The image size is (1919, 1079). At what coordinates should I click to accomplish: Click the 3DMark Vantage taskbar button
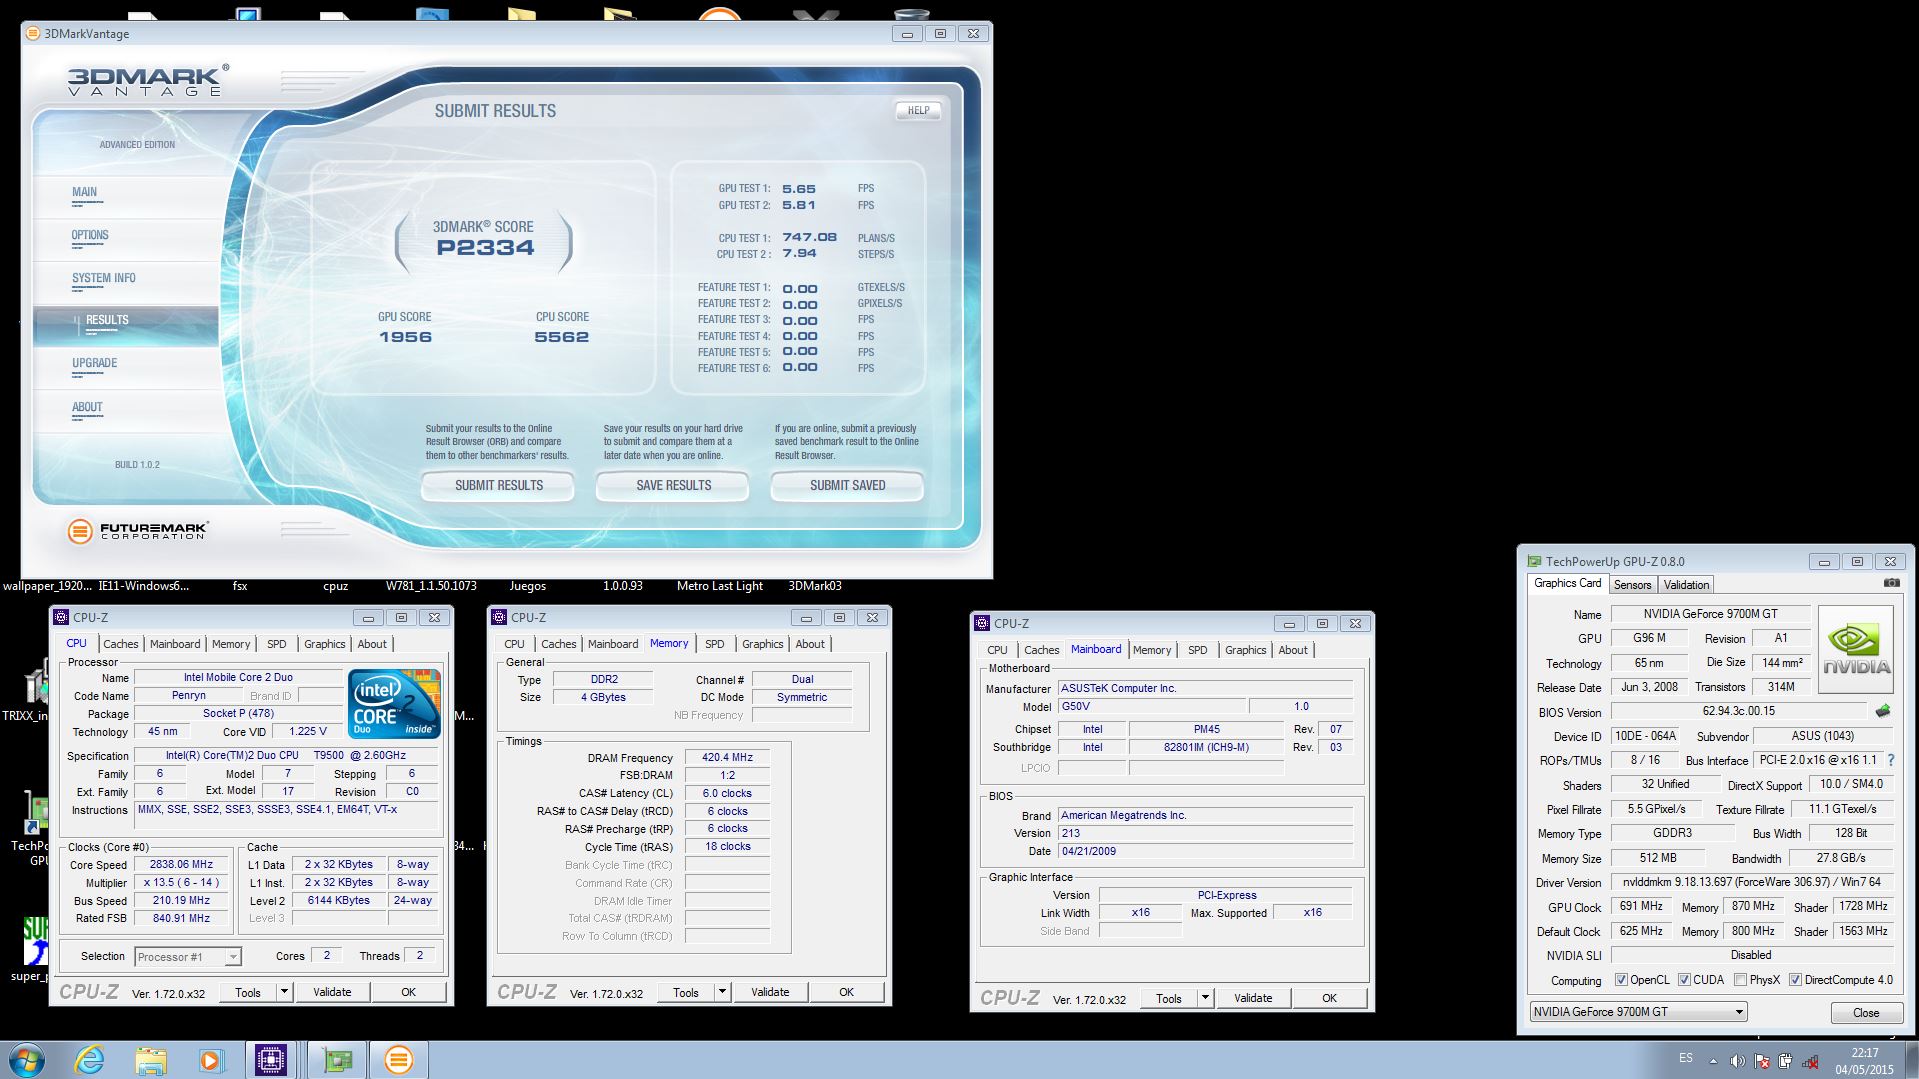[398, 1060]
